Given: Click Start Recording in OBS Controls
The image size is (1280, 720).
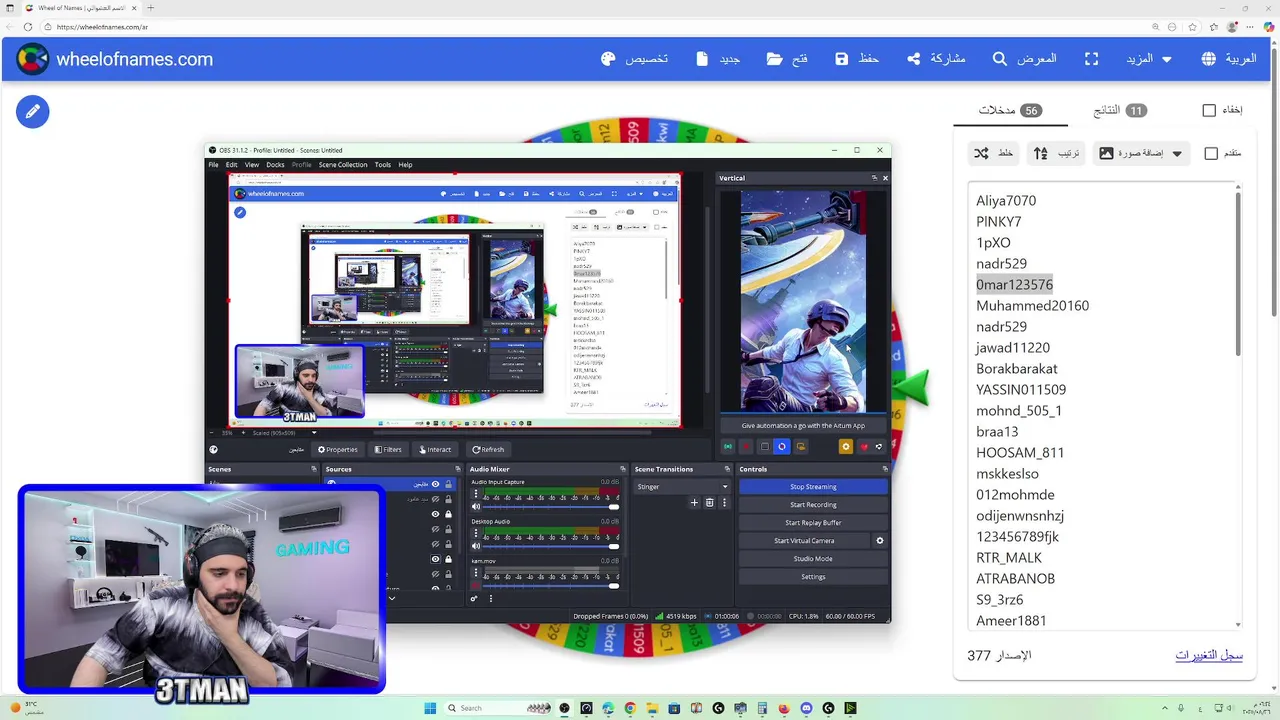Looking at the screenshot, I should coord(813,505).
